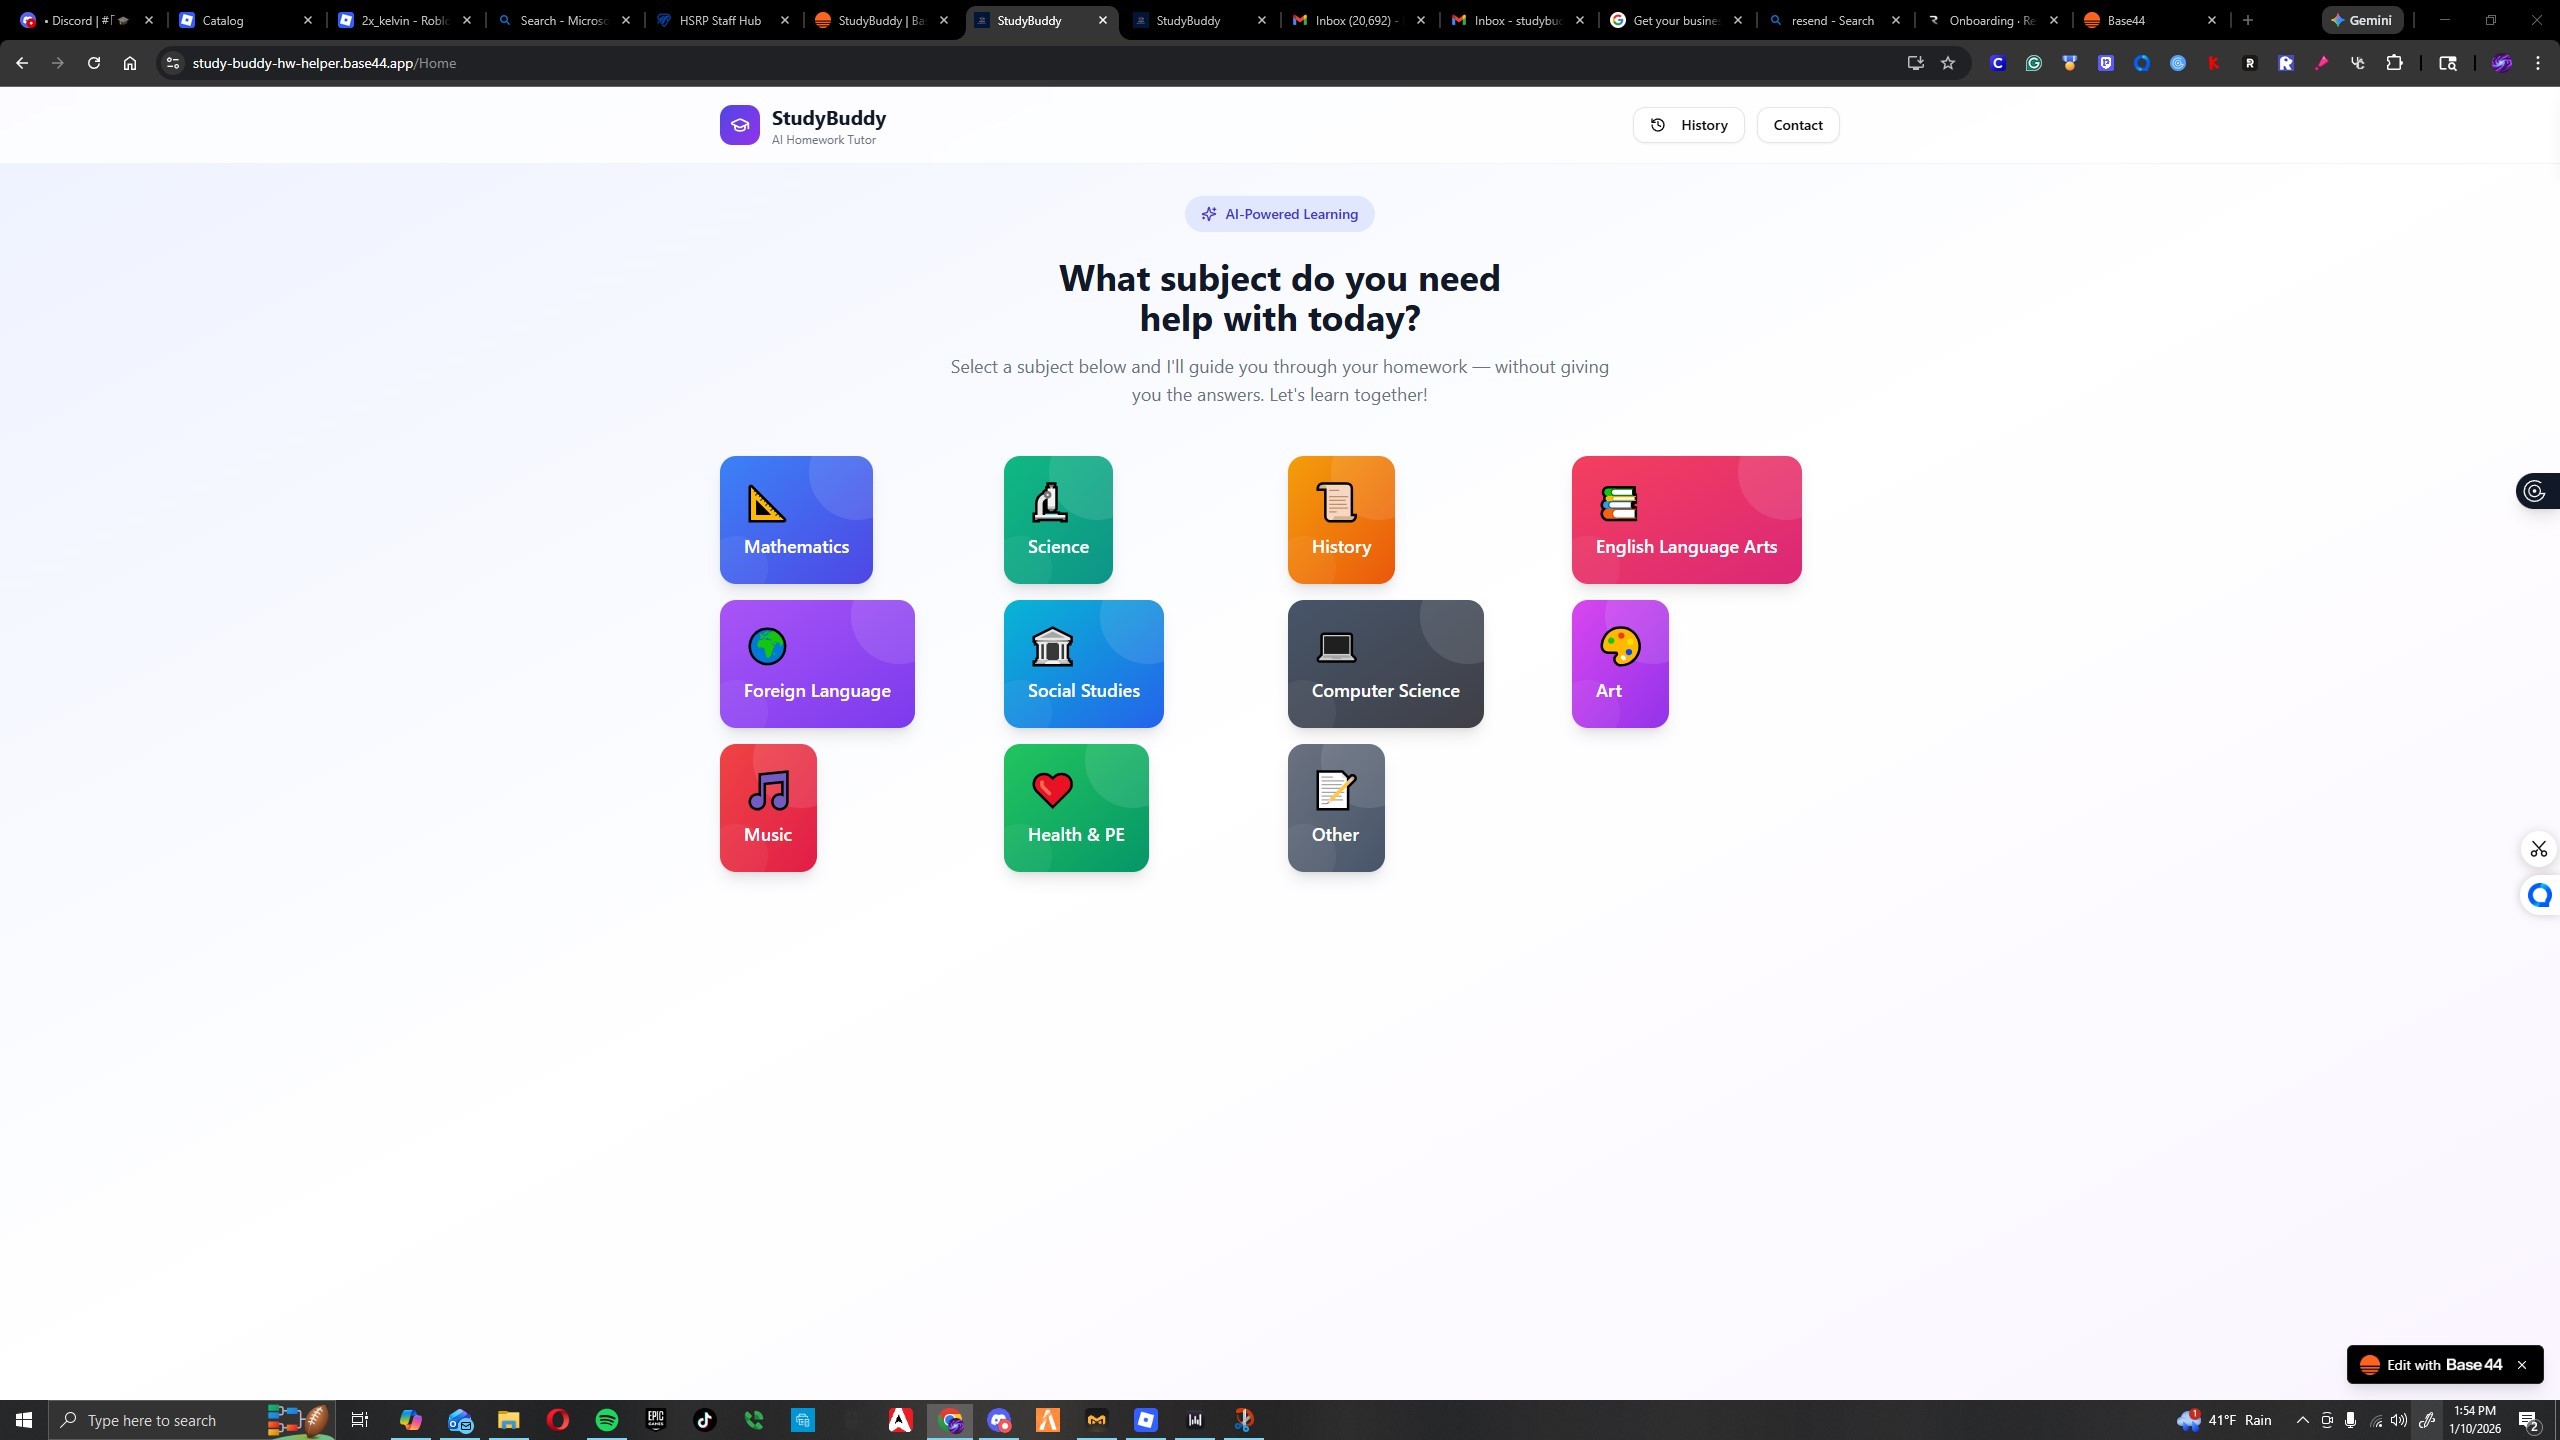Image resolution: width=2560 pixels, height=1440 pixels.
Task: Open the weather widget showing 41°F Rain
Action: point(2224,1420)
